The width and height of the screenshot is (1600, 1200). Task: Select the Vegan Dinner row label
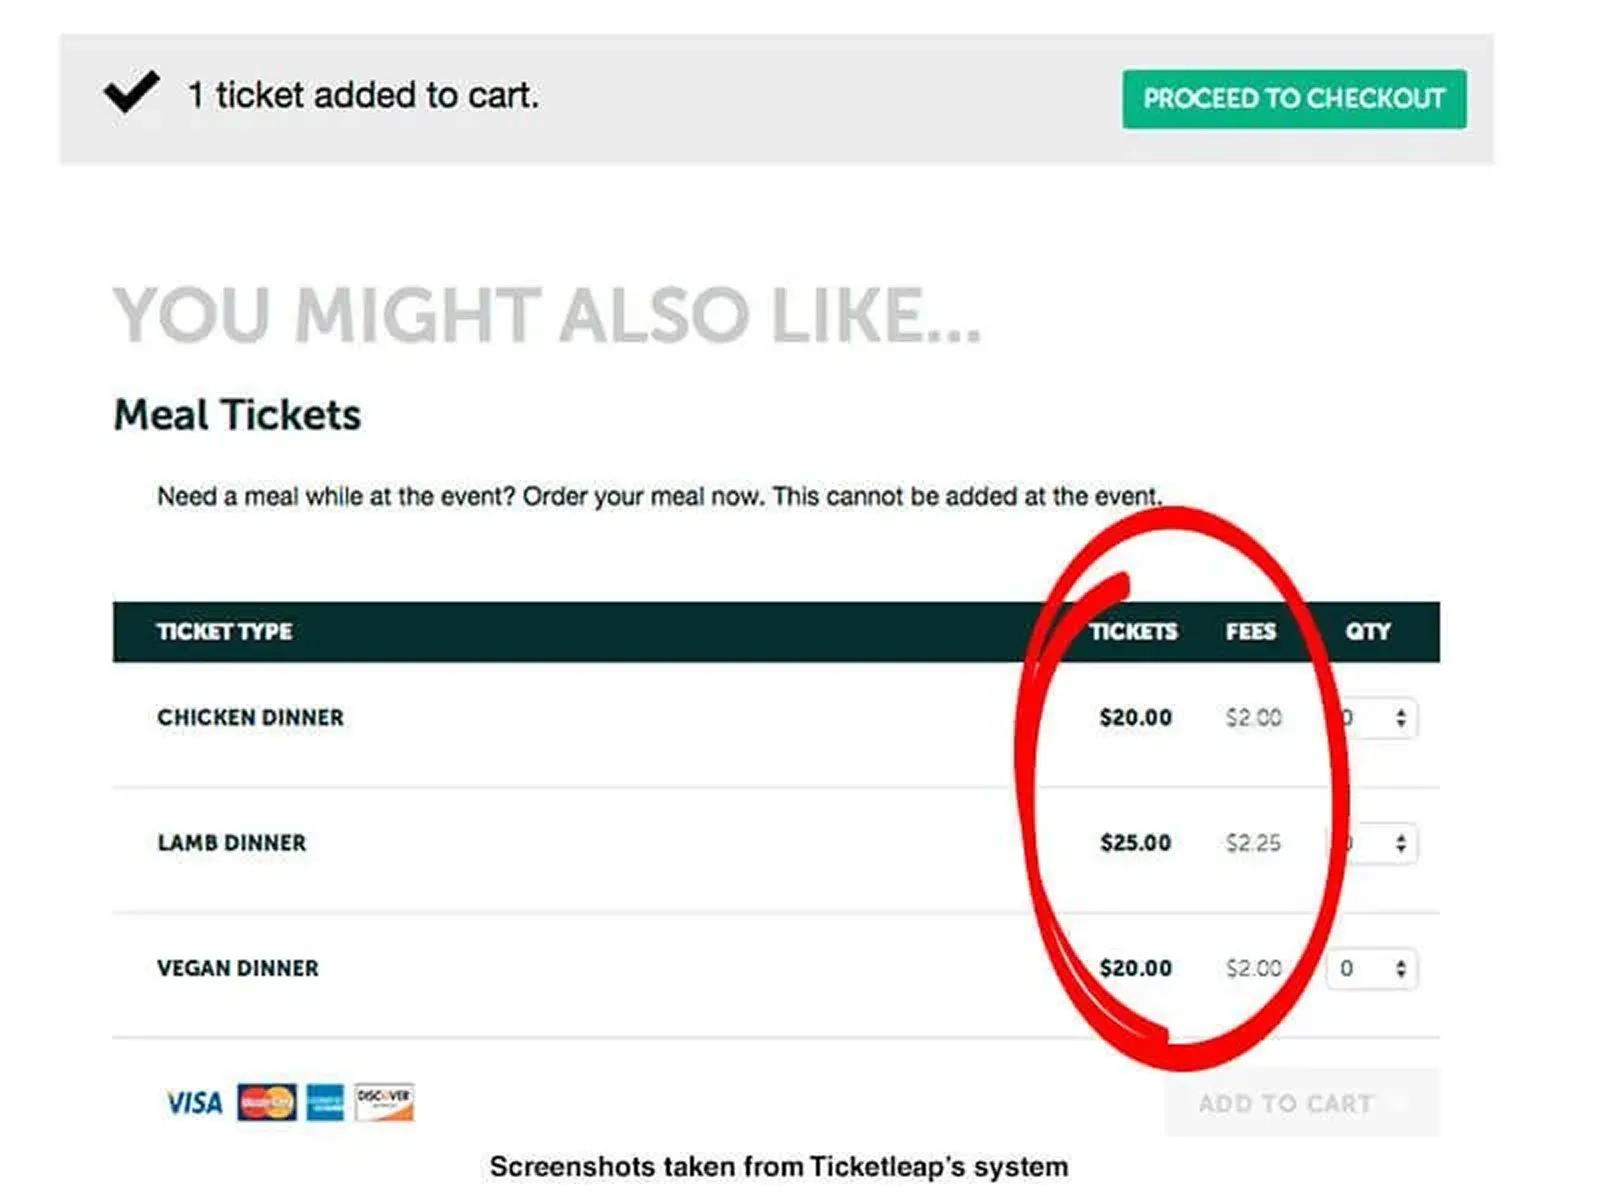pos(237,968)
